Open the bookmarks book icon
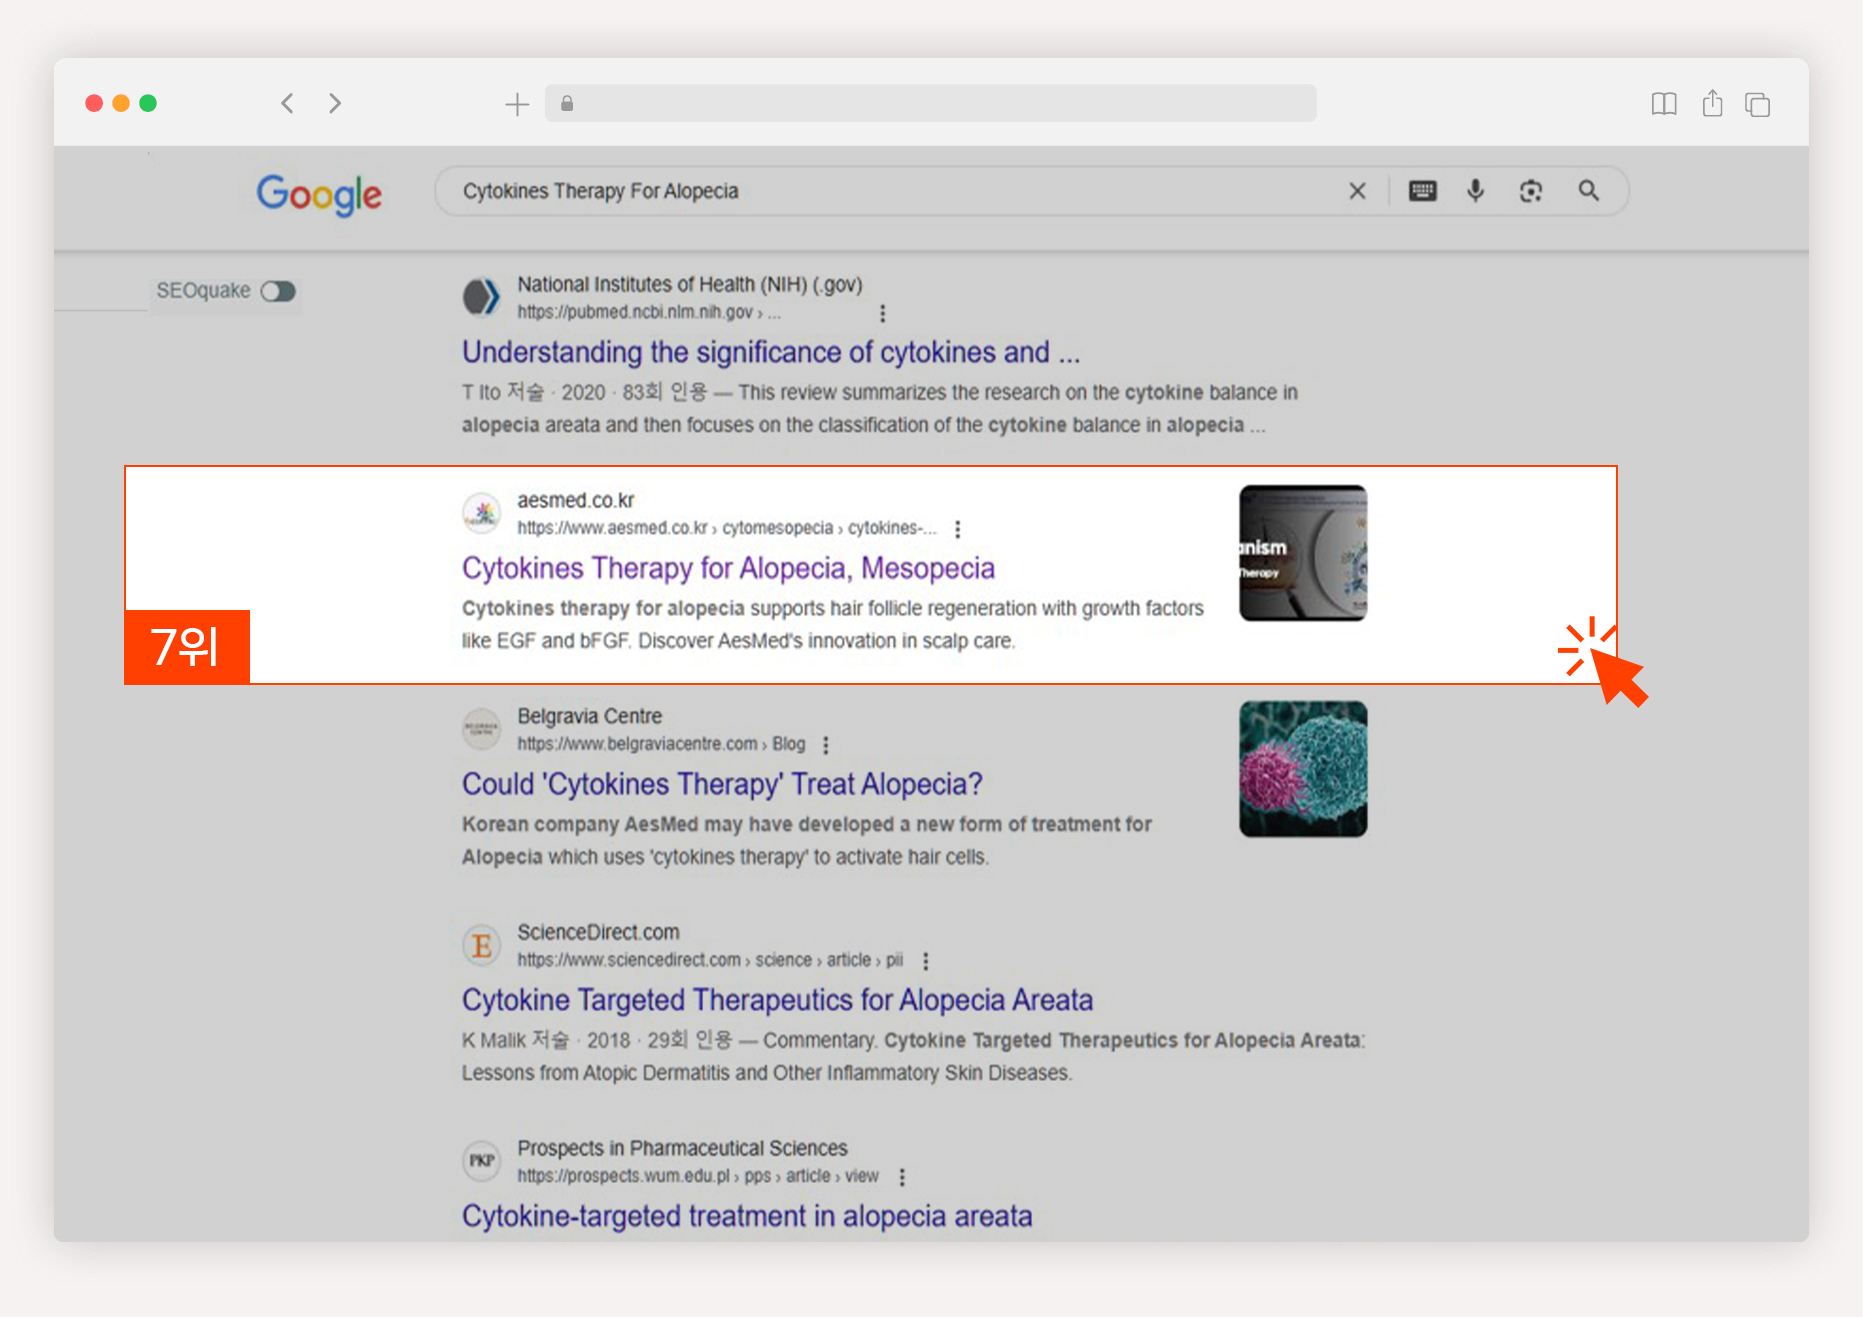The height and width of the screenshot is (1317, 1863). point(1664,104)
